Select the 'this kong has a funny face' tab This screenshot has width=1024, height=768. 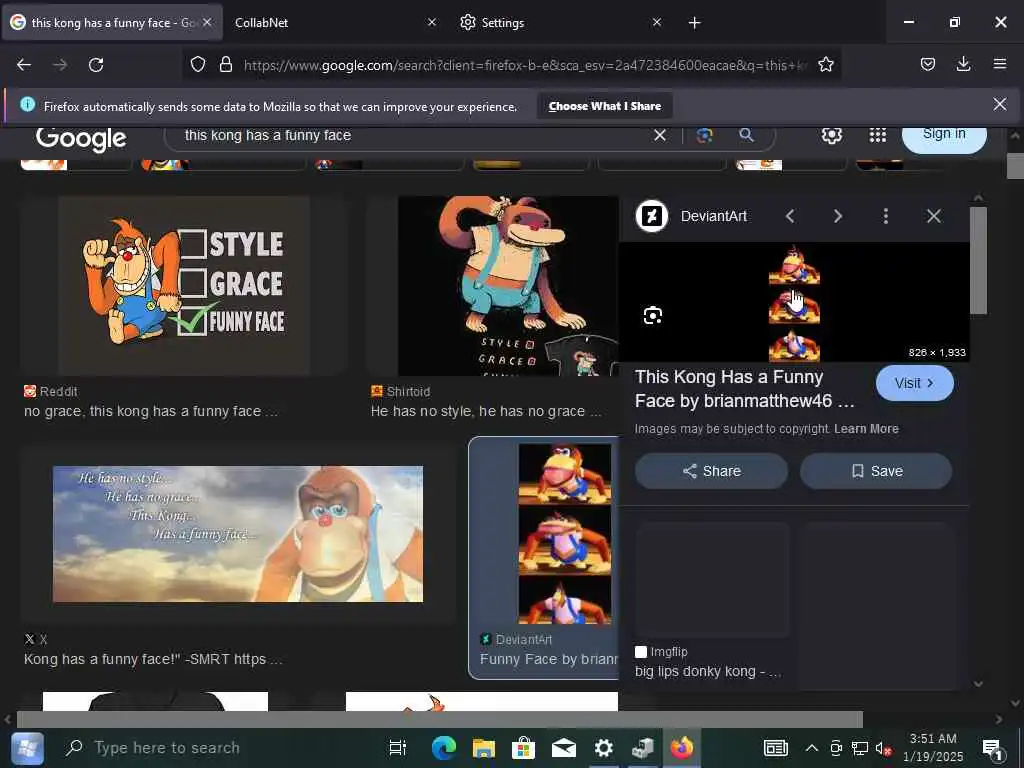point(111,22)
